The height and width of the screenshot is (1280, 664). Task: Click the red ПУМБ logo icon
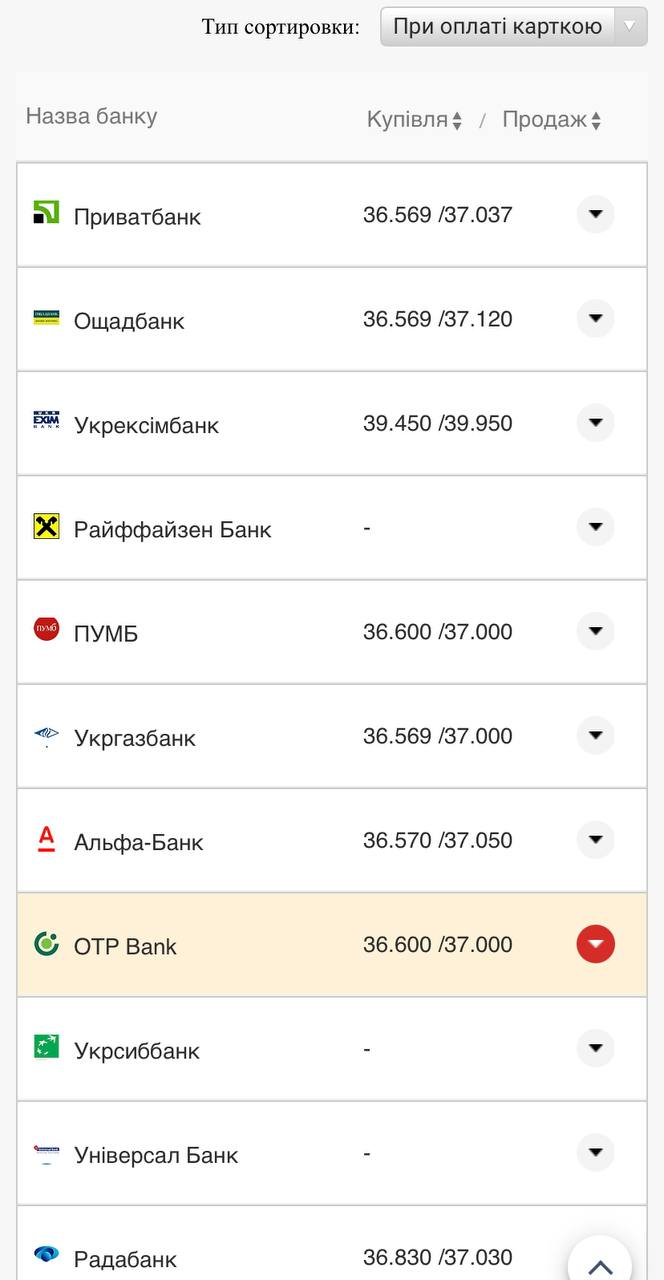coord(46,629)
